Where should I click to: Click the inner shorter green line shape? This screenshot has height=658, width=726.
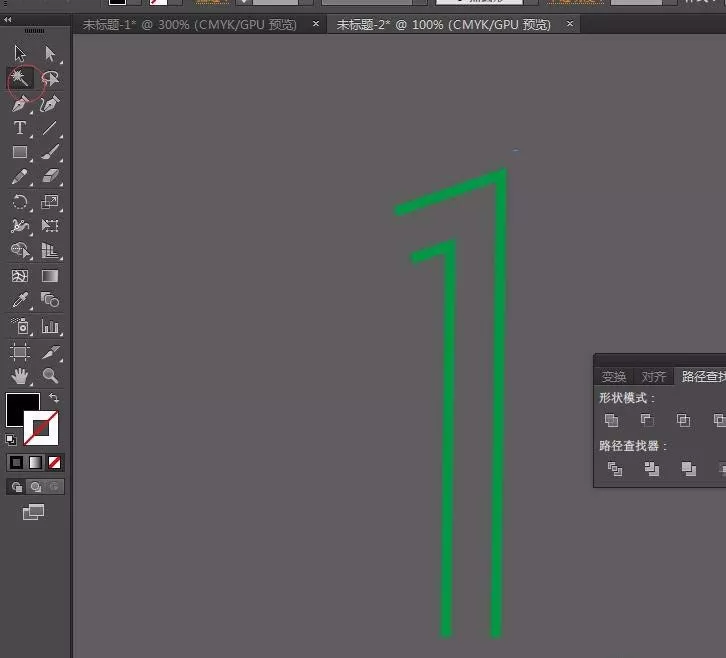point(447,417)
